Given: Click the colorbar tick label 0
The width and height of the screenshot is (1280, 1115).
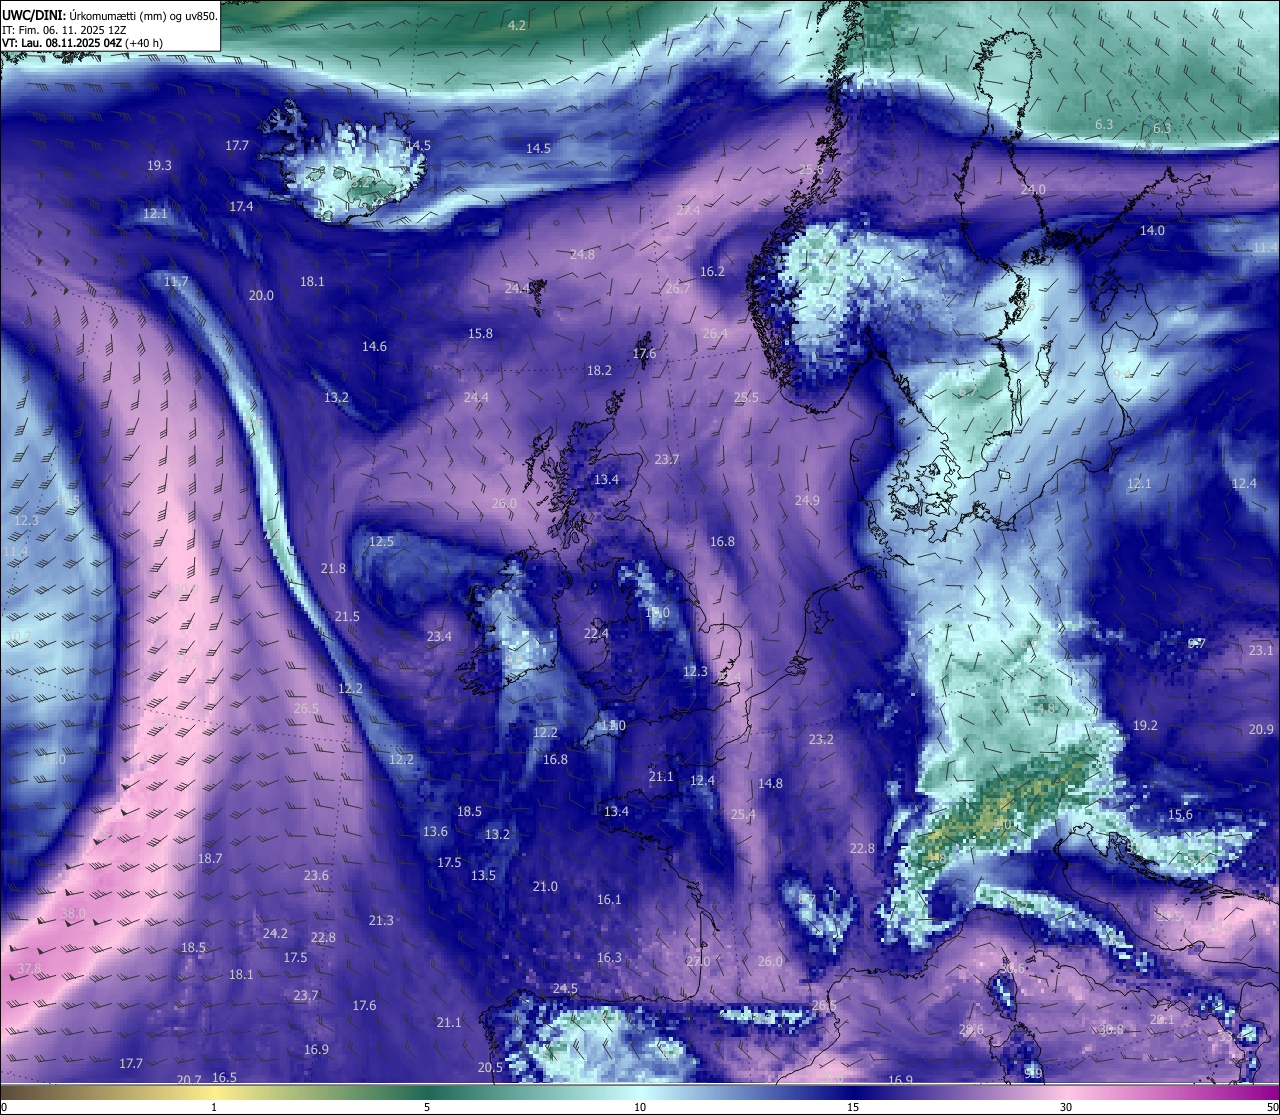Looking at the screenshot, I should coord(4,1107).
